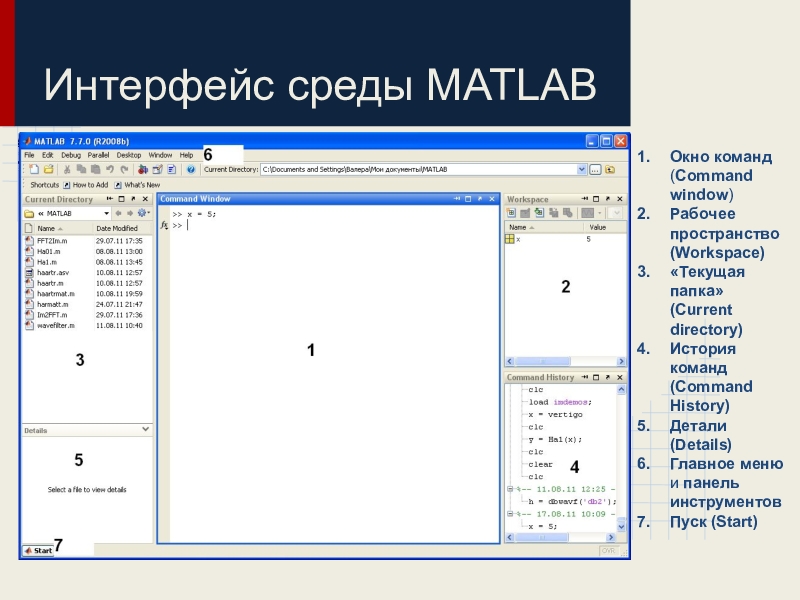Click Delete variable icon in Workspace toolbar

coord(567,213)
